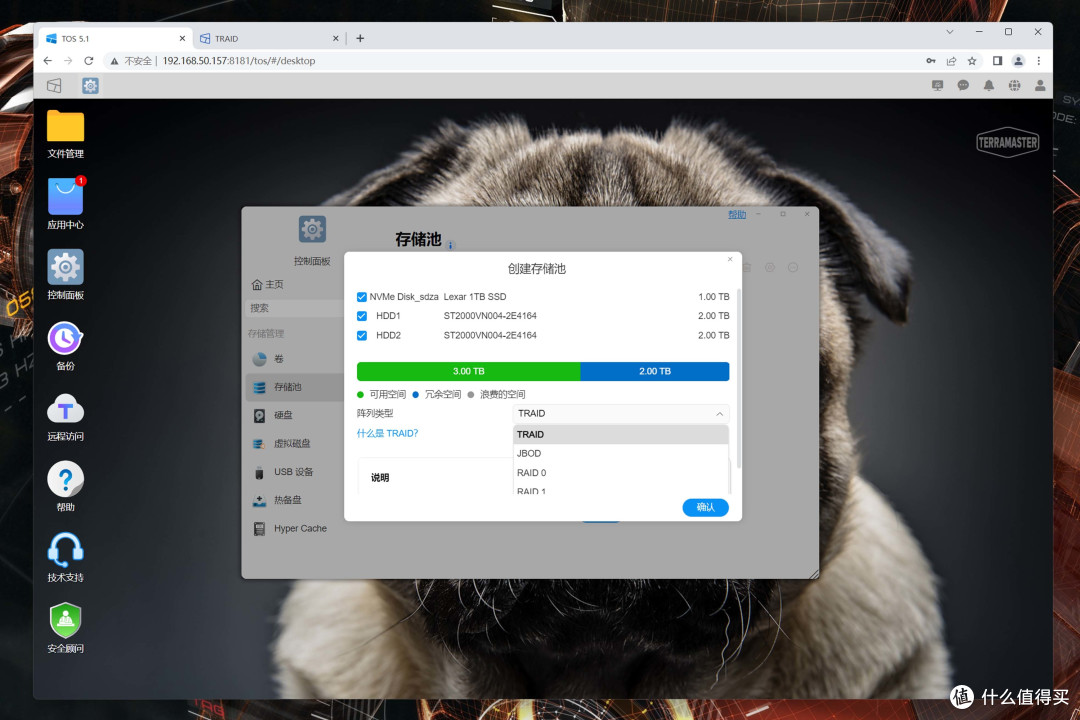Click the 帮助 link in control panel window
Screen dimensions: 1080x720
click(737, 214)
